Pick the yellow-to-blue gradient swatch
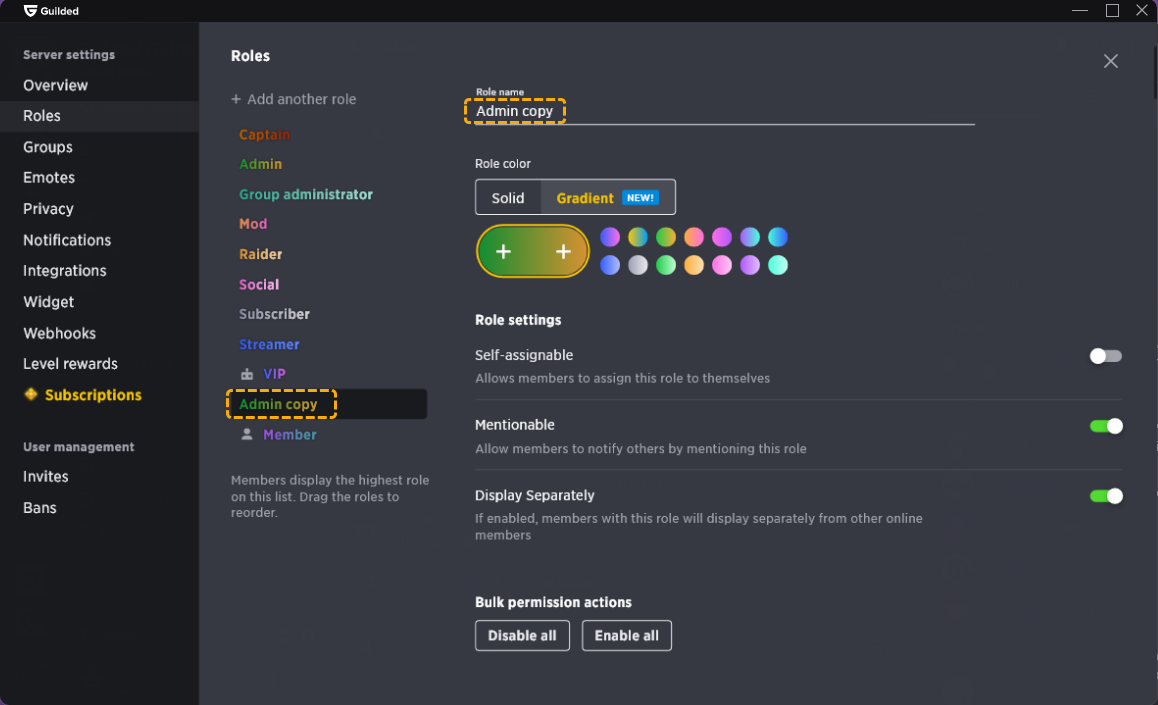The height and width of the screenshot is (705, 1158). tap(638, 237)
